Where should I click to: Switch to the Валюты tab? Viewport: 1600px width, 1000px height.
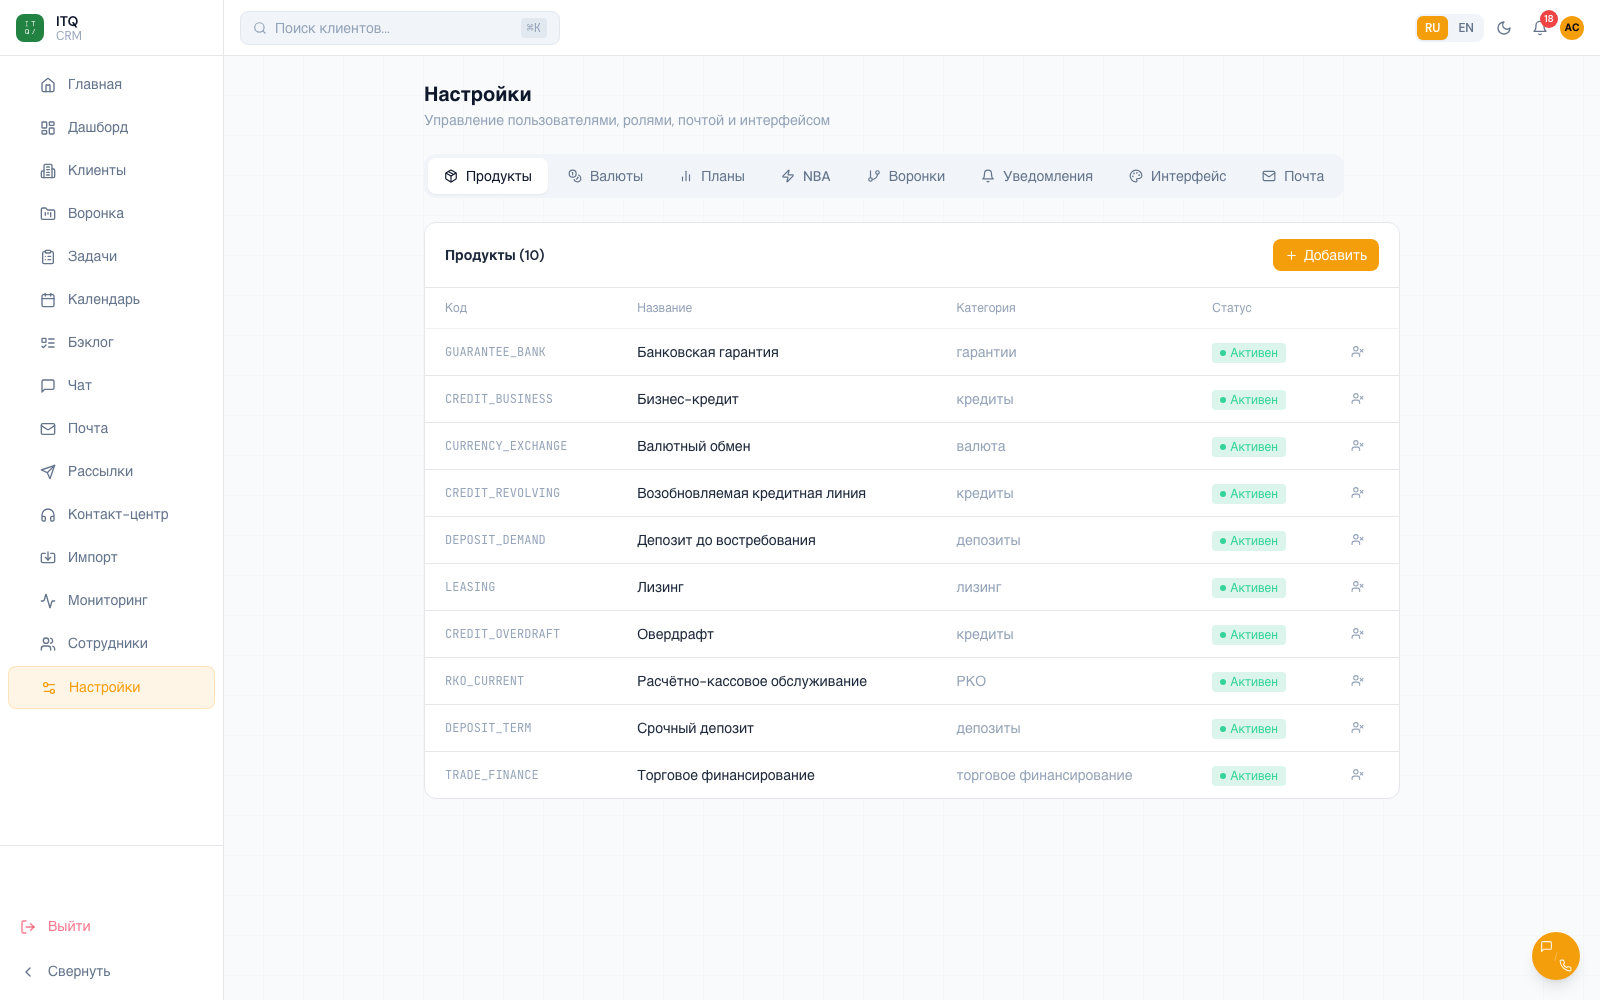(x=606, y=176)
